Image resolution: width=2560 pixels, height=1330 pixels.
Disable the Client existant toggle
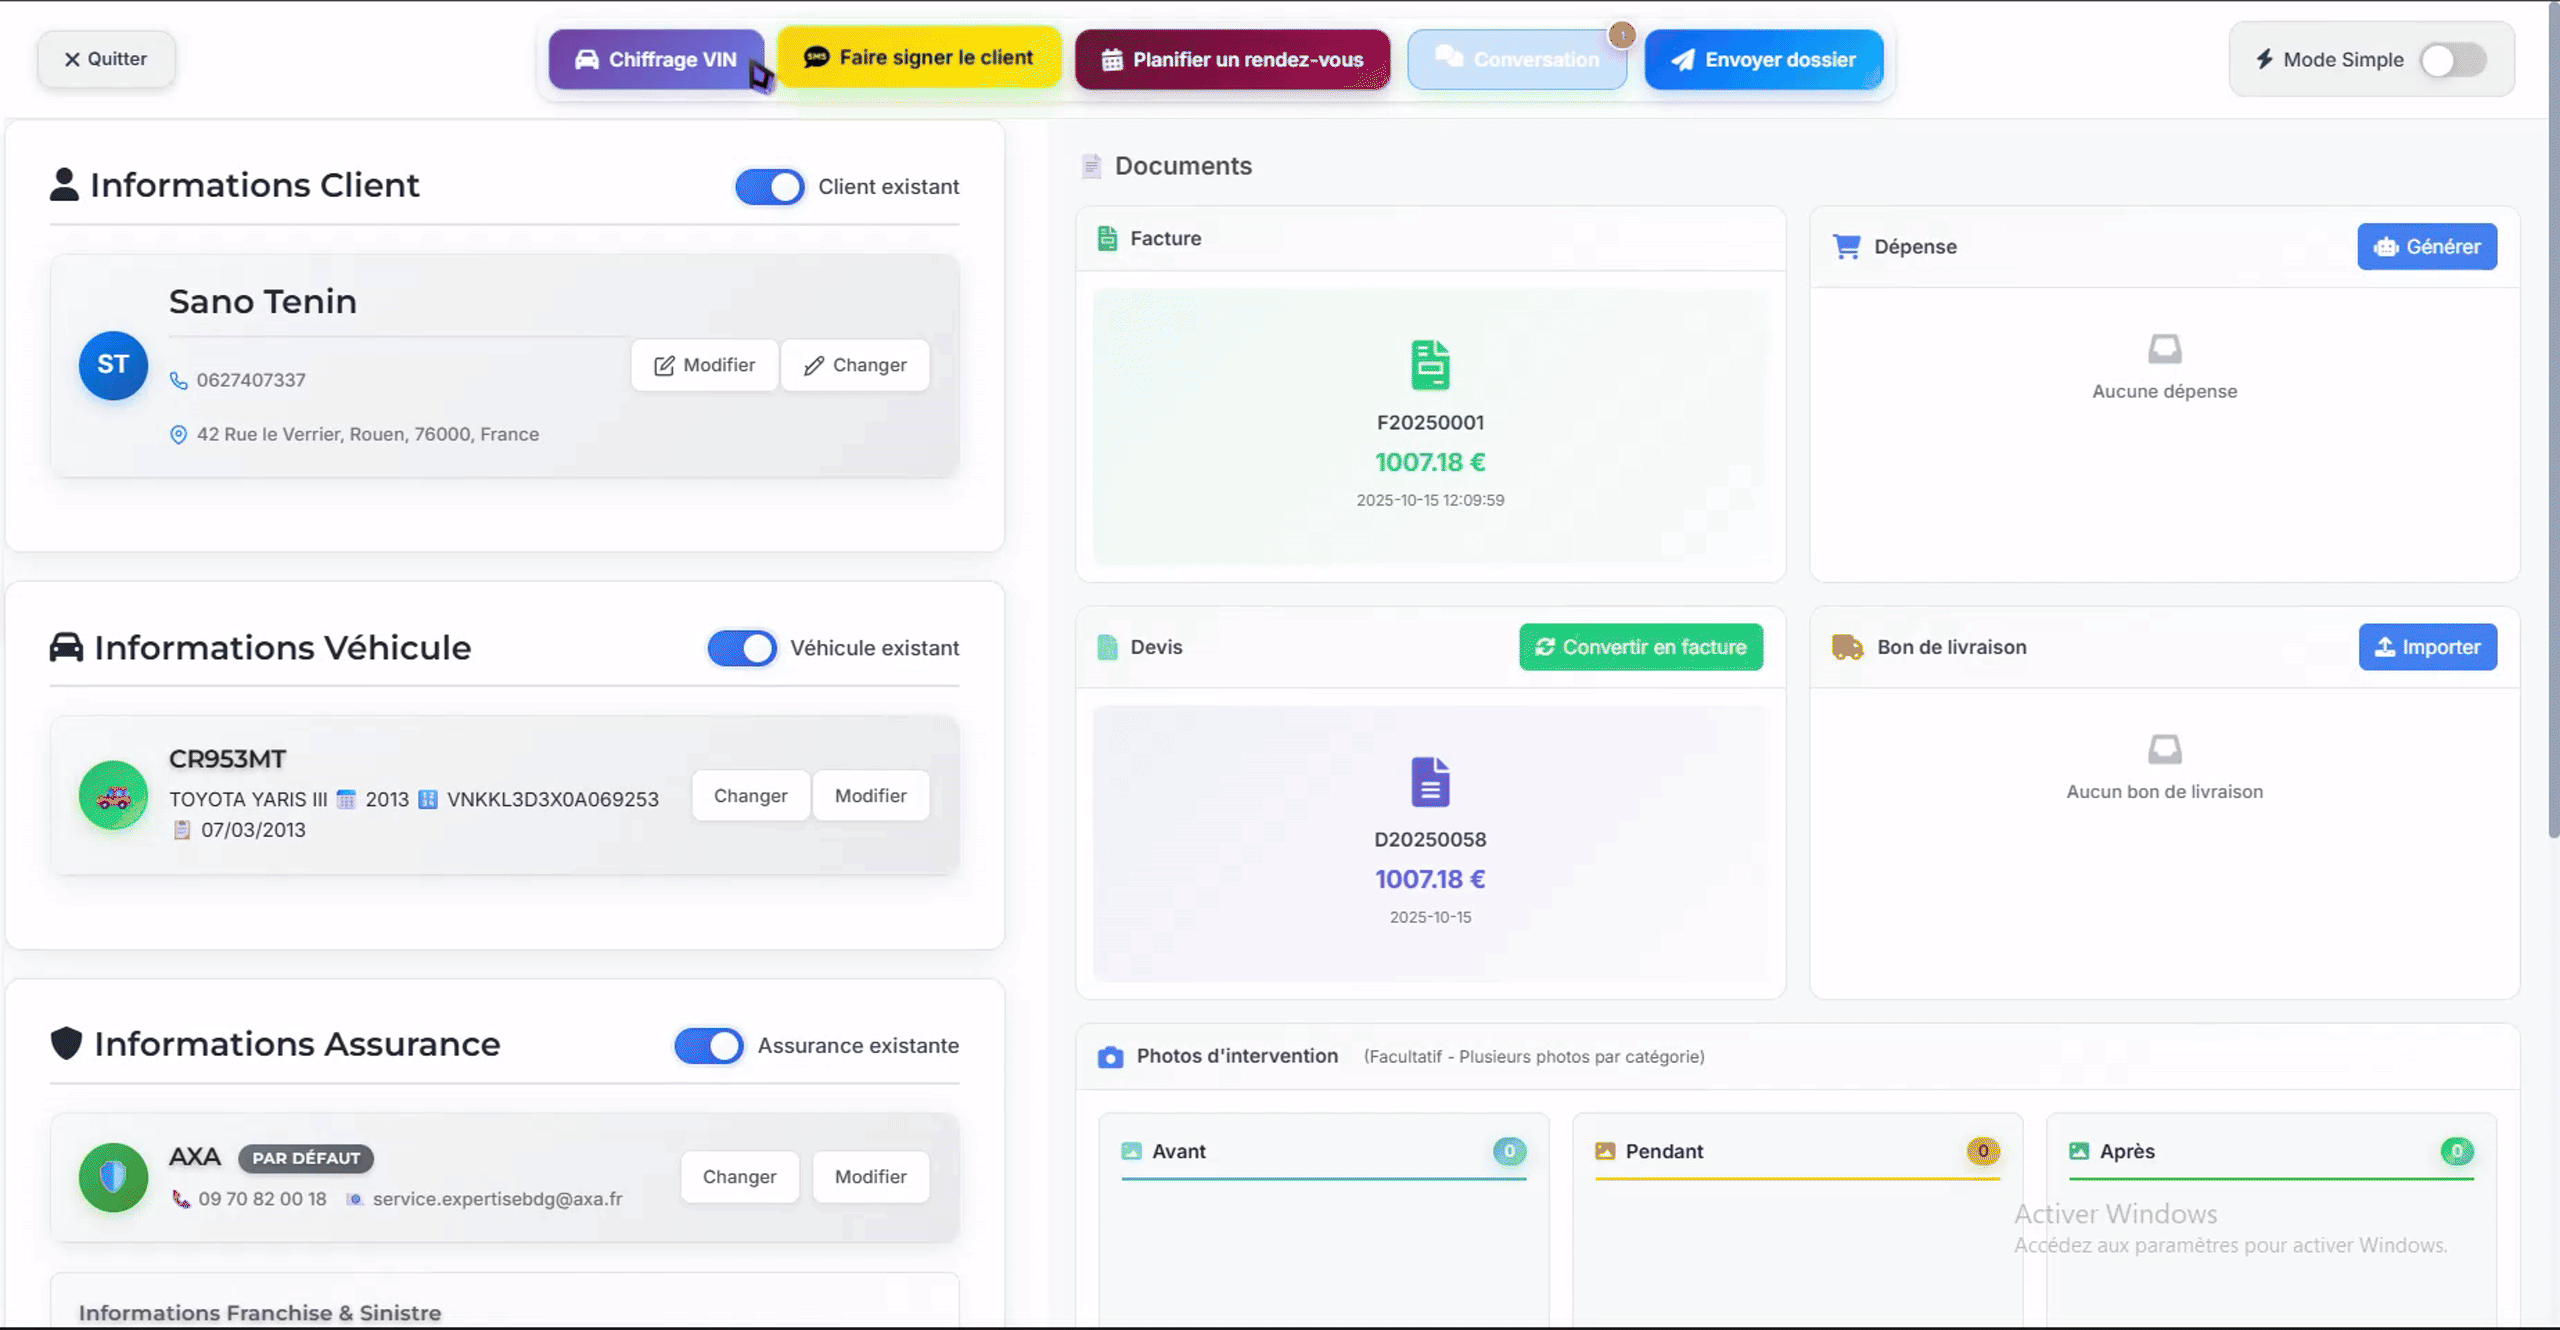pos(769,187)
